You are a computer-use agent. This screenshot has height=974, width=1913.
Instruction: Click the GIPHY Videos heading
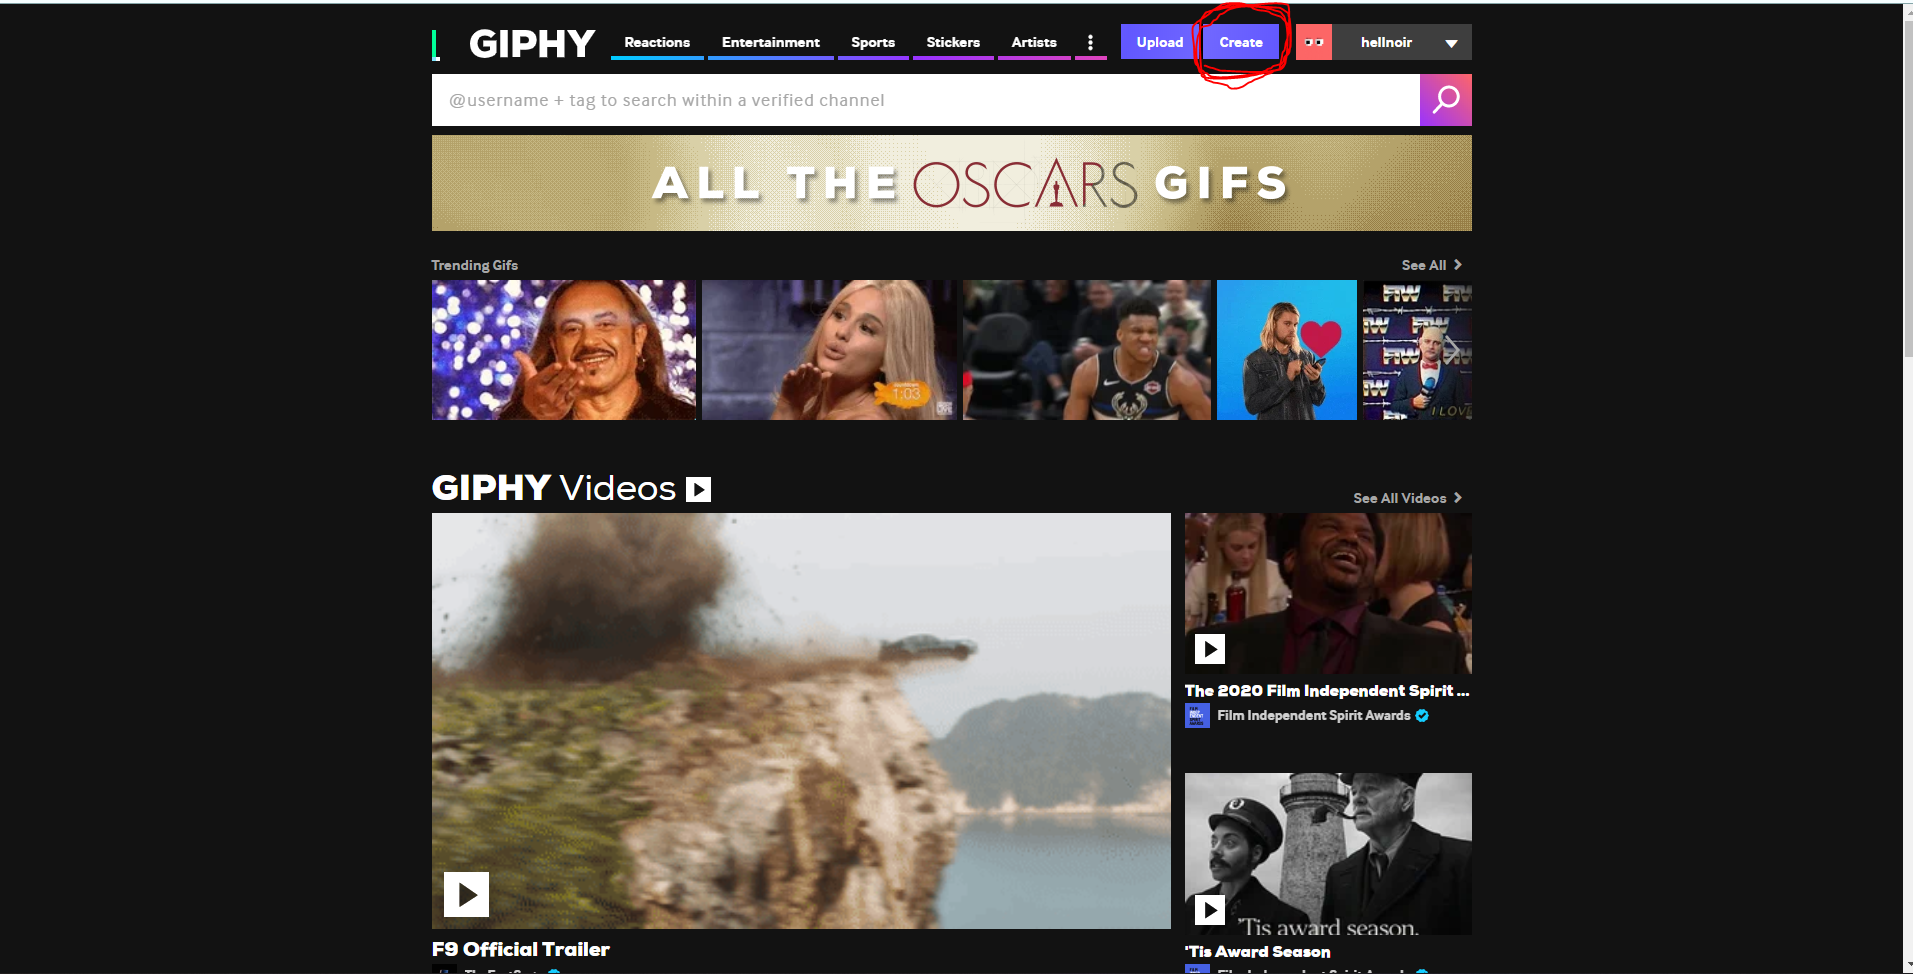tap(554, 488)
